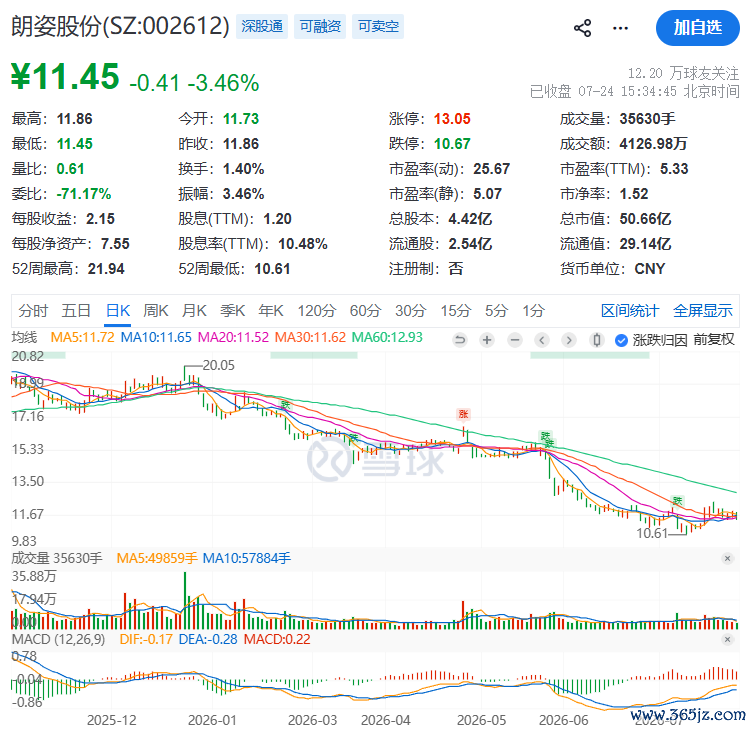
Task: Click the 跌停 10.67 value
Action: (452, 144)
